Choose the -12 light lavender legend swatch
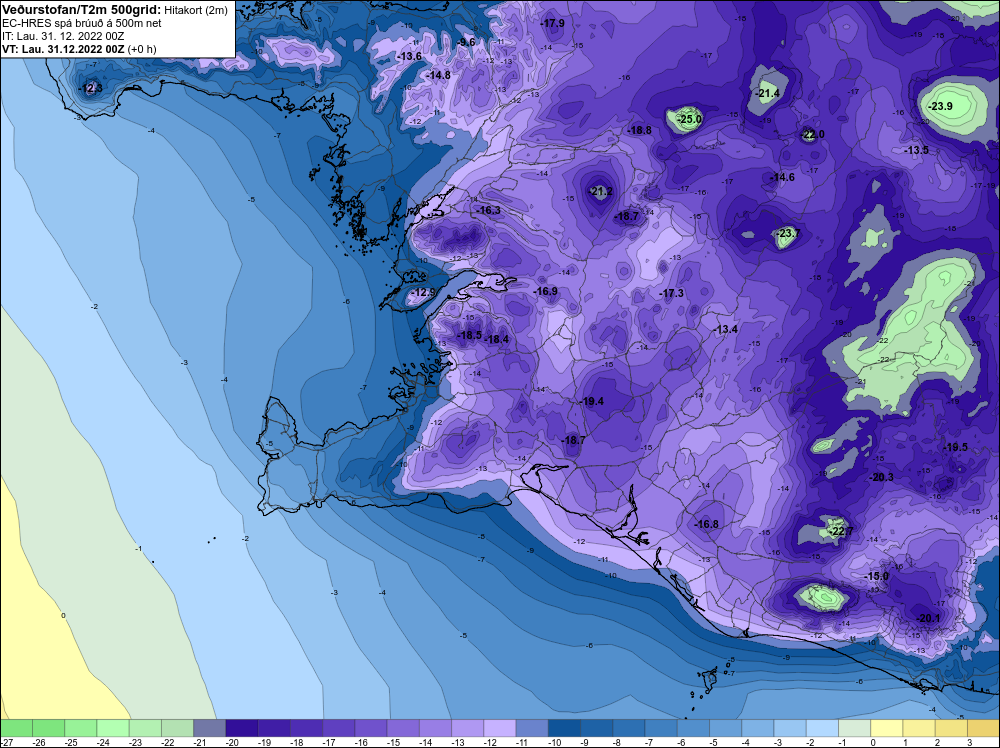Viewport: 1000px width, 748px height. click(500, 728)
